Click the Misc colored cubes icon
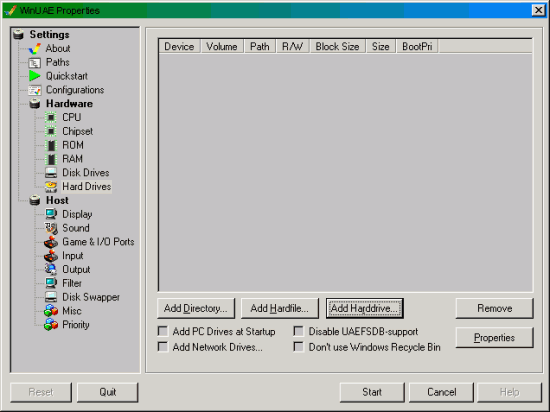This screenshot has height=412, width=550. click(x=51, y=311)
